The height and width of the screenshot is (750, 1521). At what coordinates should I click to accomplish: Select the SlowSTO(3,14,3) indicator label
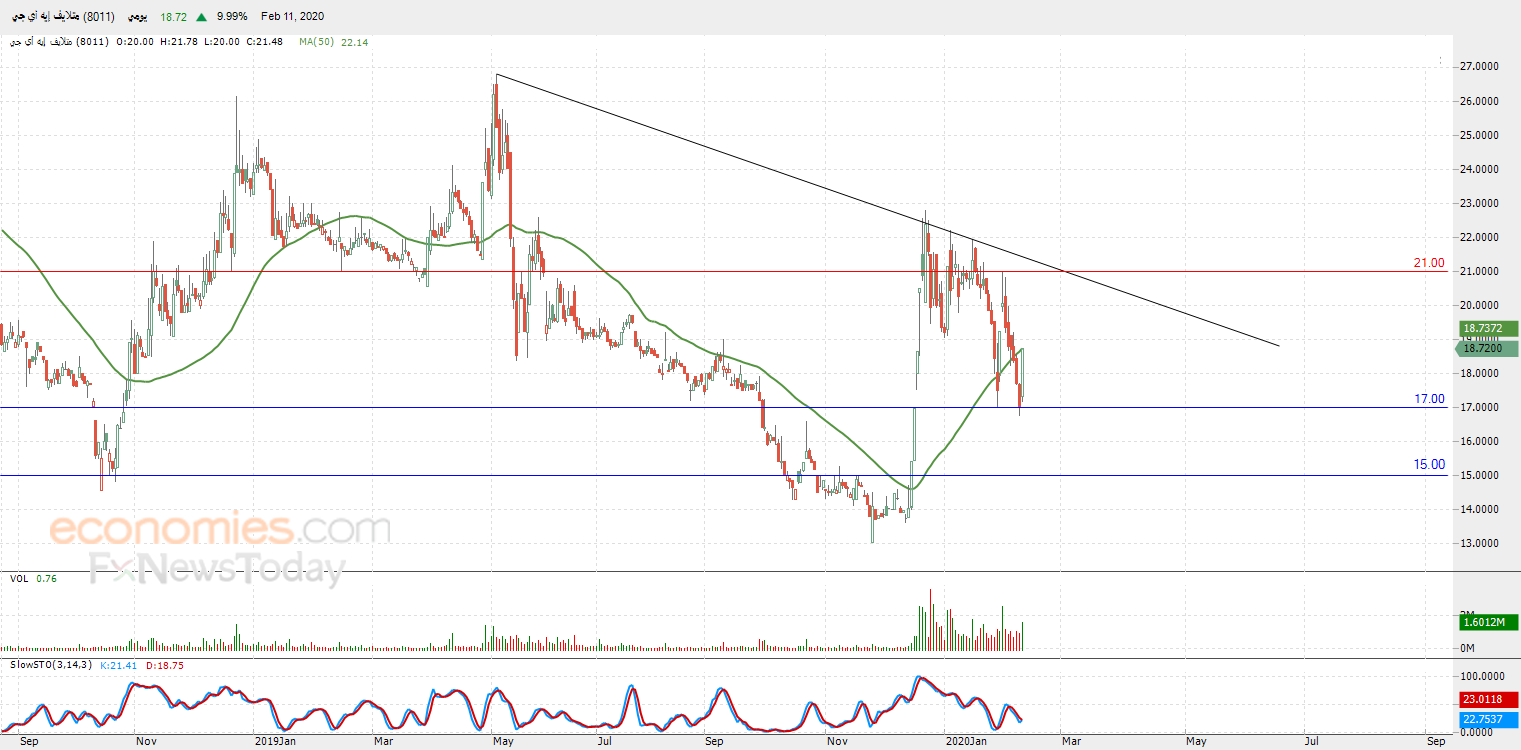click(x=51, y=665)
